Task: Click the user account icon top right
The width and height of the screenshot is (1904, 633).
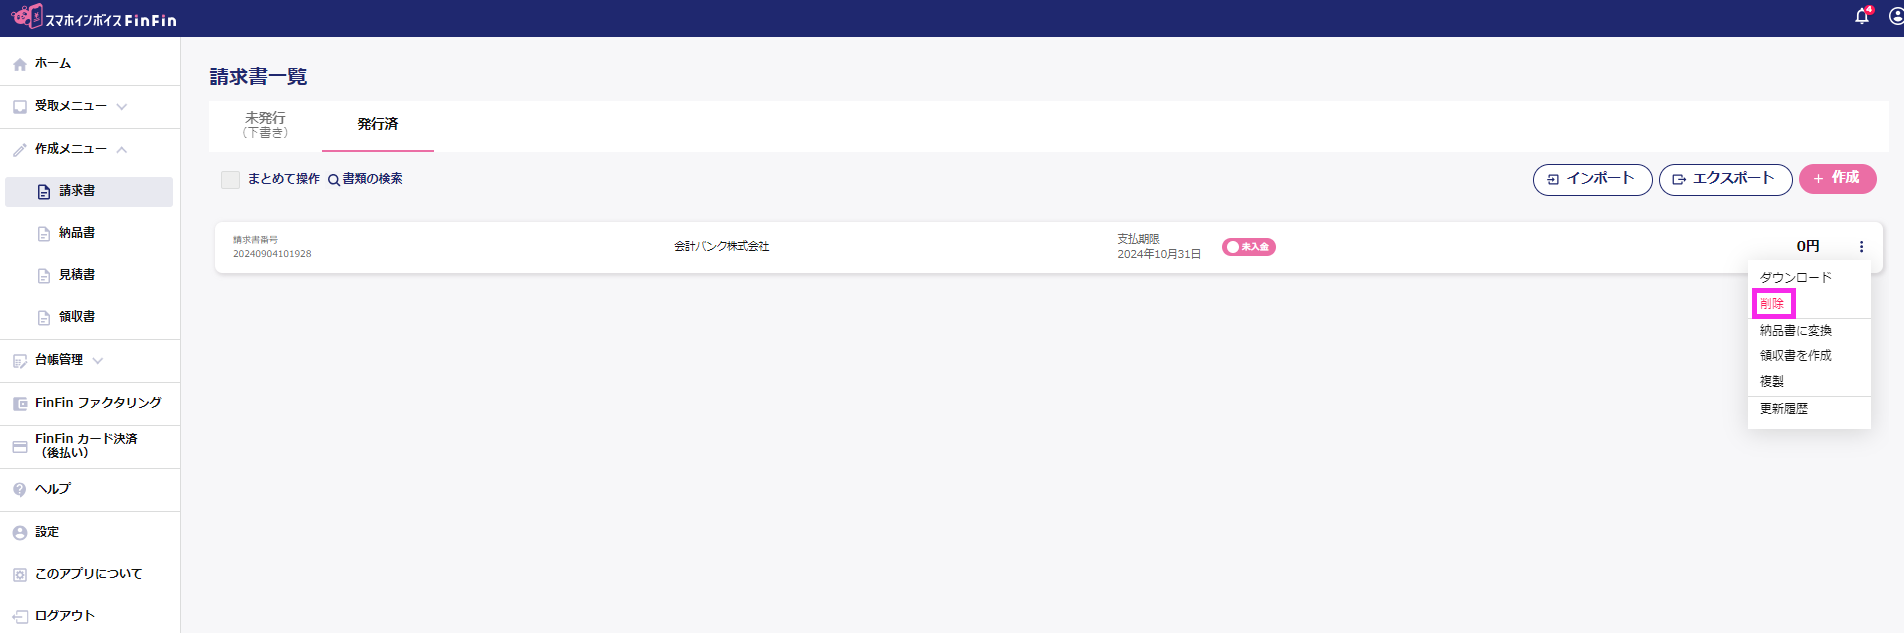Action: pos(1895,16)
